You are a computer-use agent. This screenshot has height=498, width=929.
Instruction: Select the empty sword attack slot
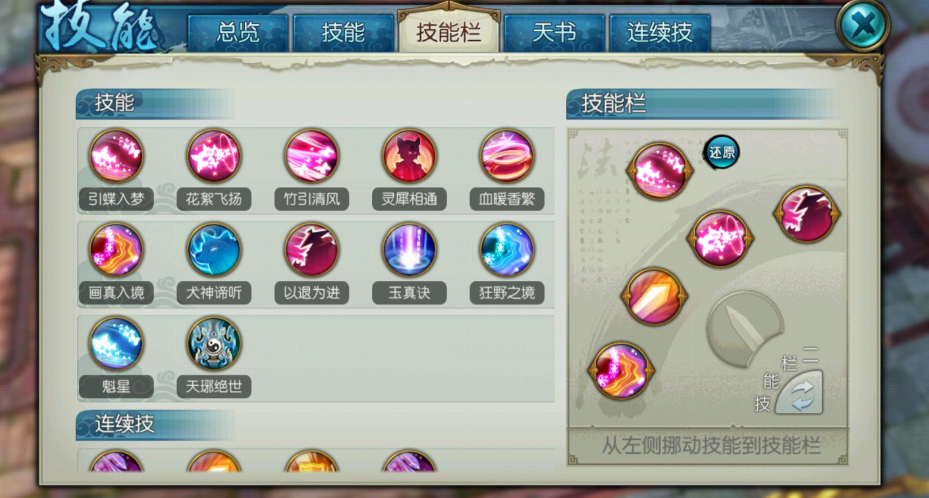(x=744, y=329)
